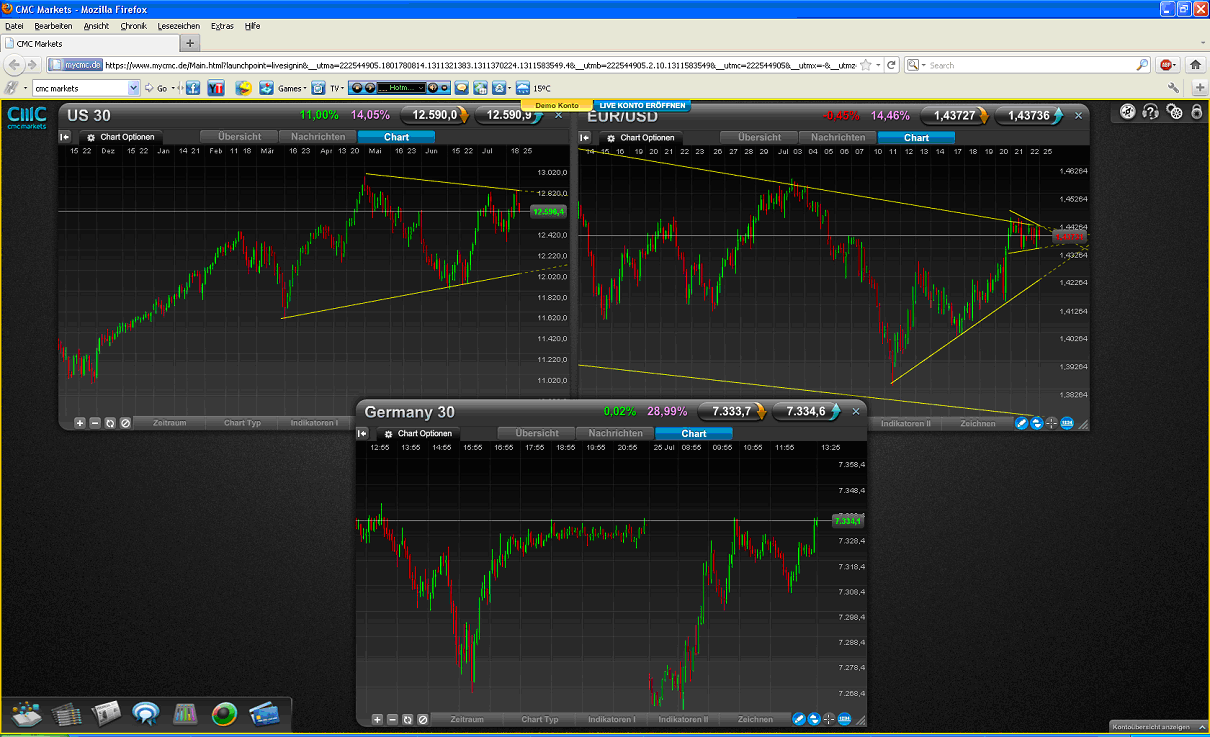Screen dimensions: 1210x737
Task: Expand Indikatoren II on Germany 30 chart
Action: (x=683, y=719)
